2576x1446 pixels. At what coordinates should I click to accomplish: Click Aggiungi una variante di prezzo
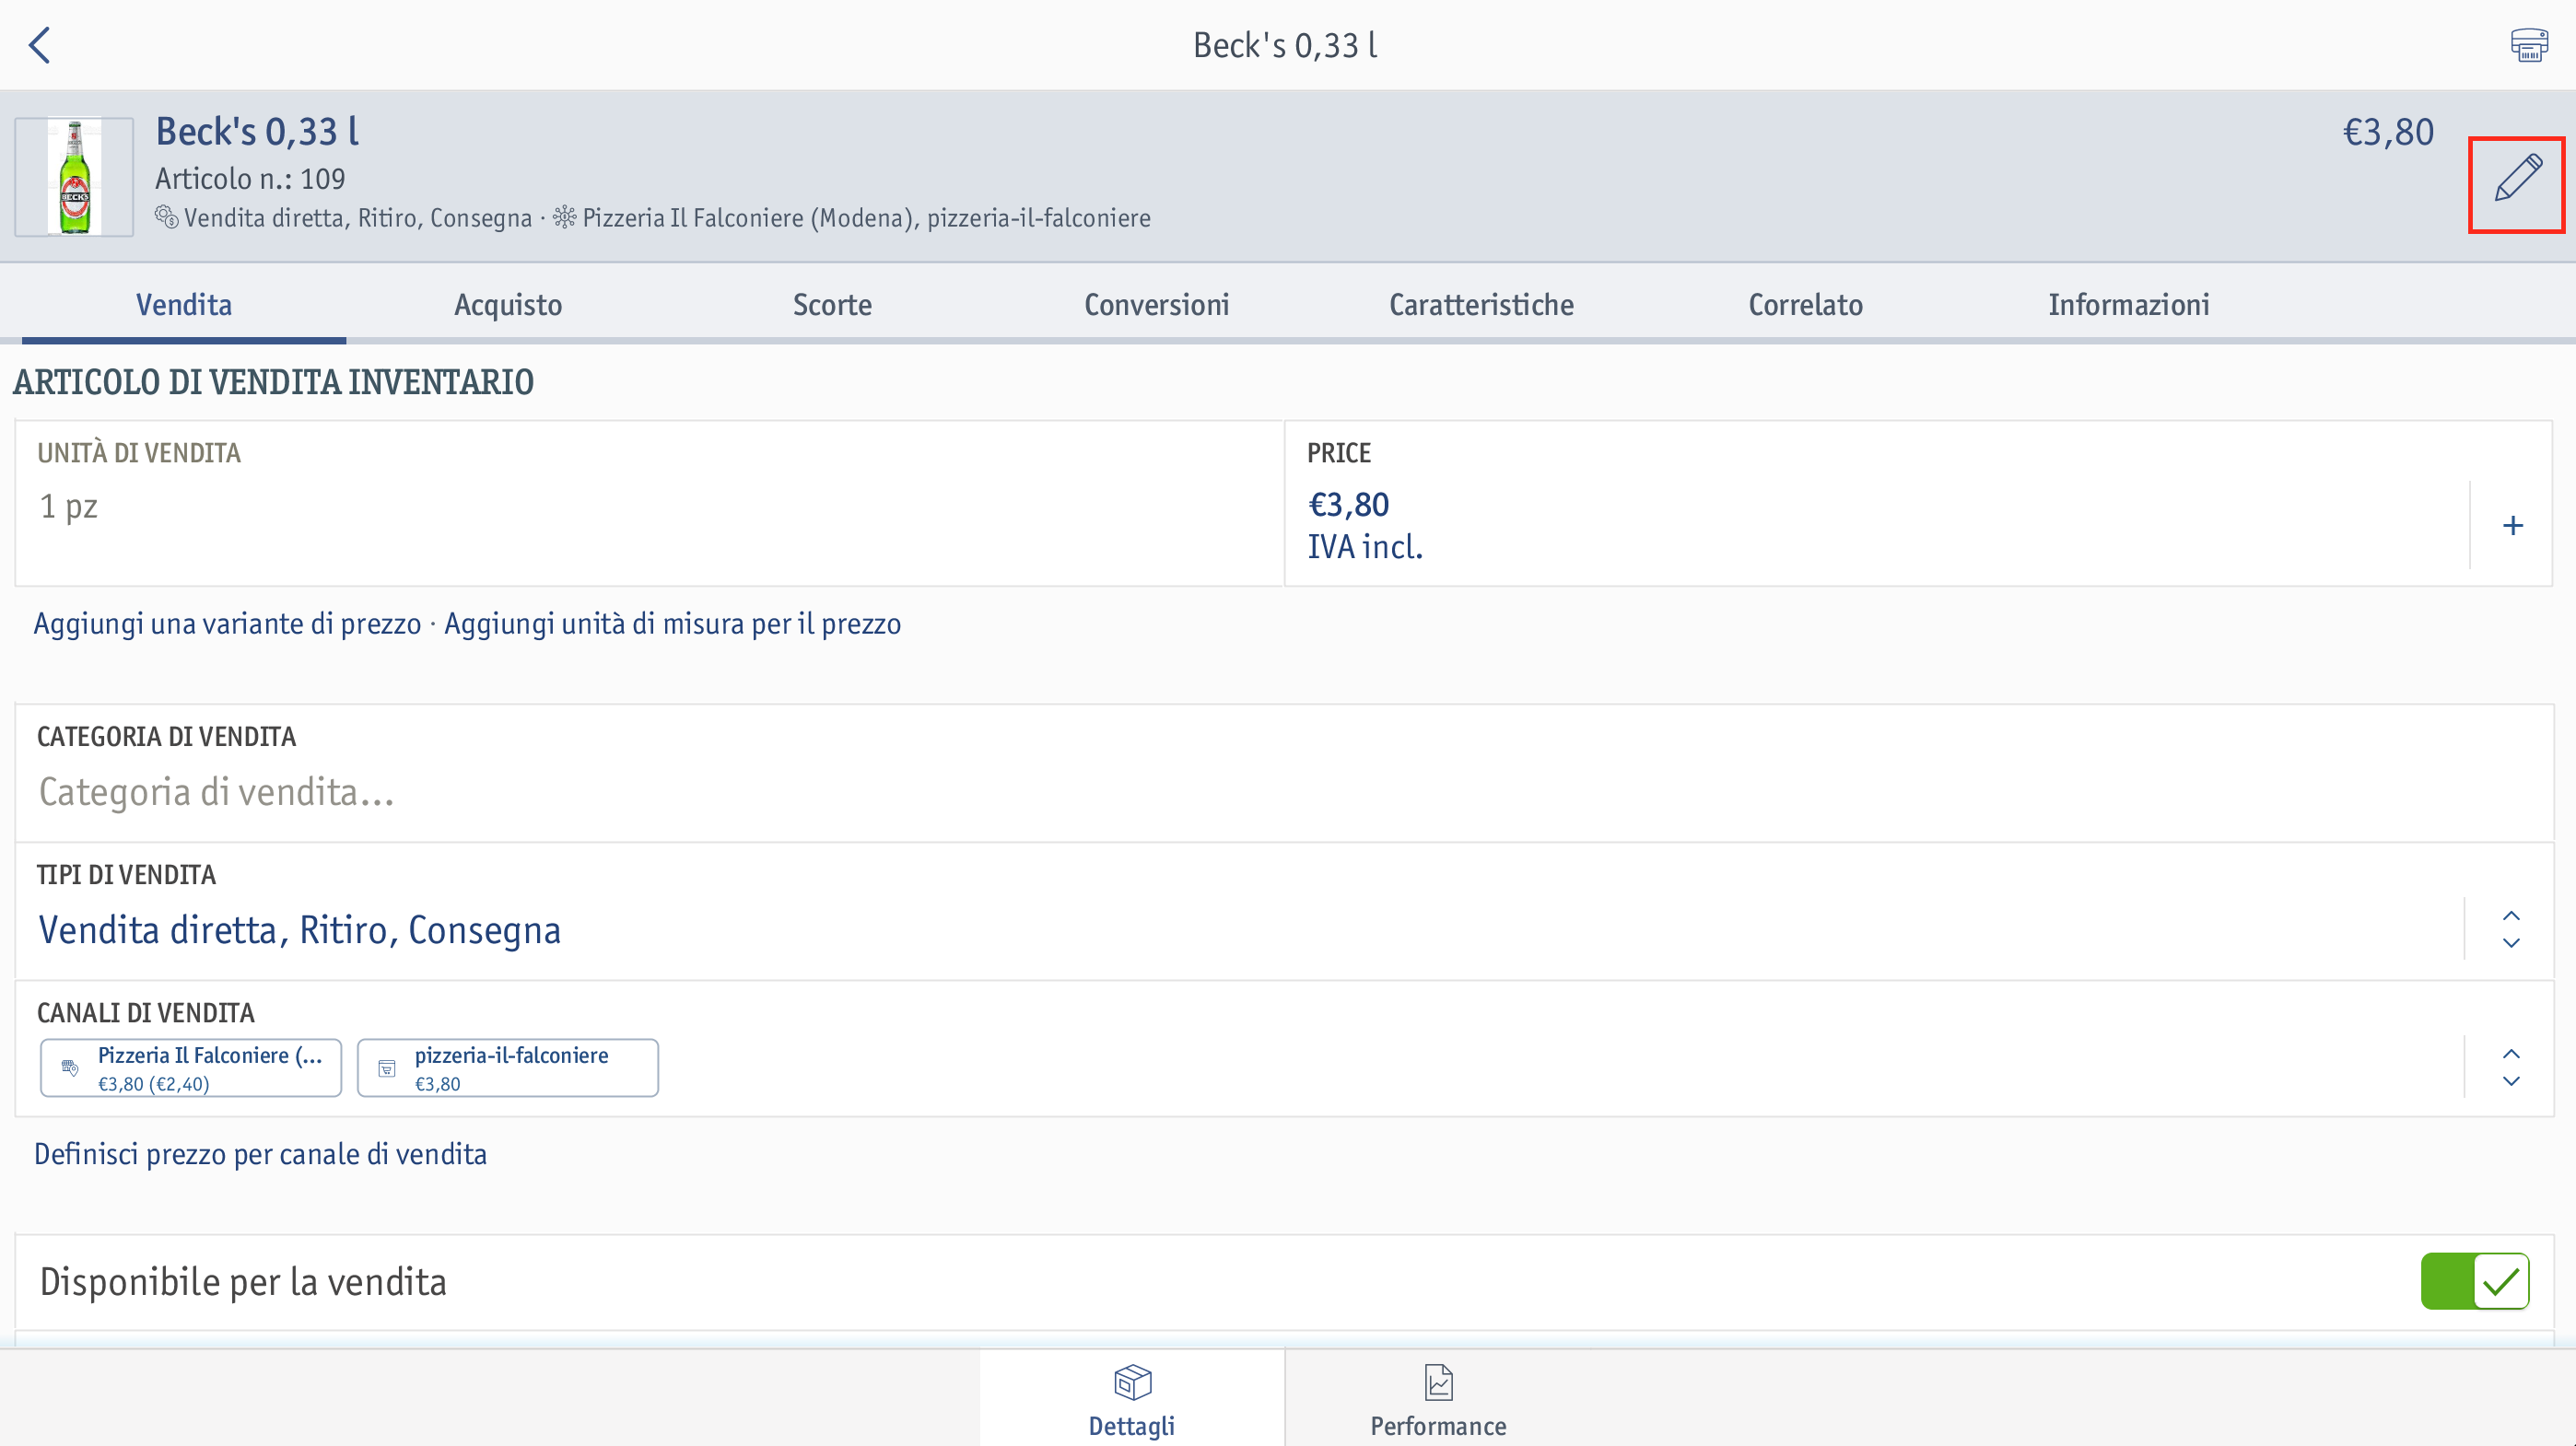[x=227, y=624]
